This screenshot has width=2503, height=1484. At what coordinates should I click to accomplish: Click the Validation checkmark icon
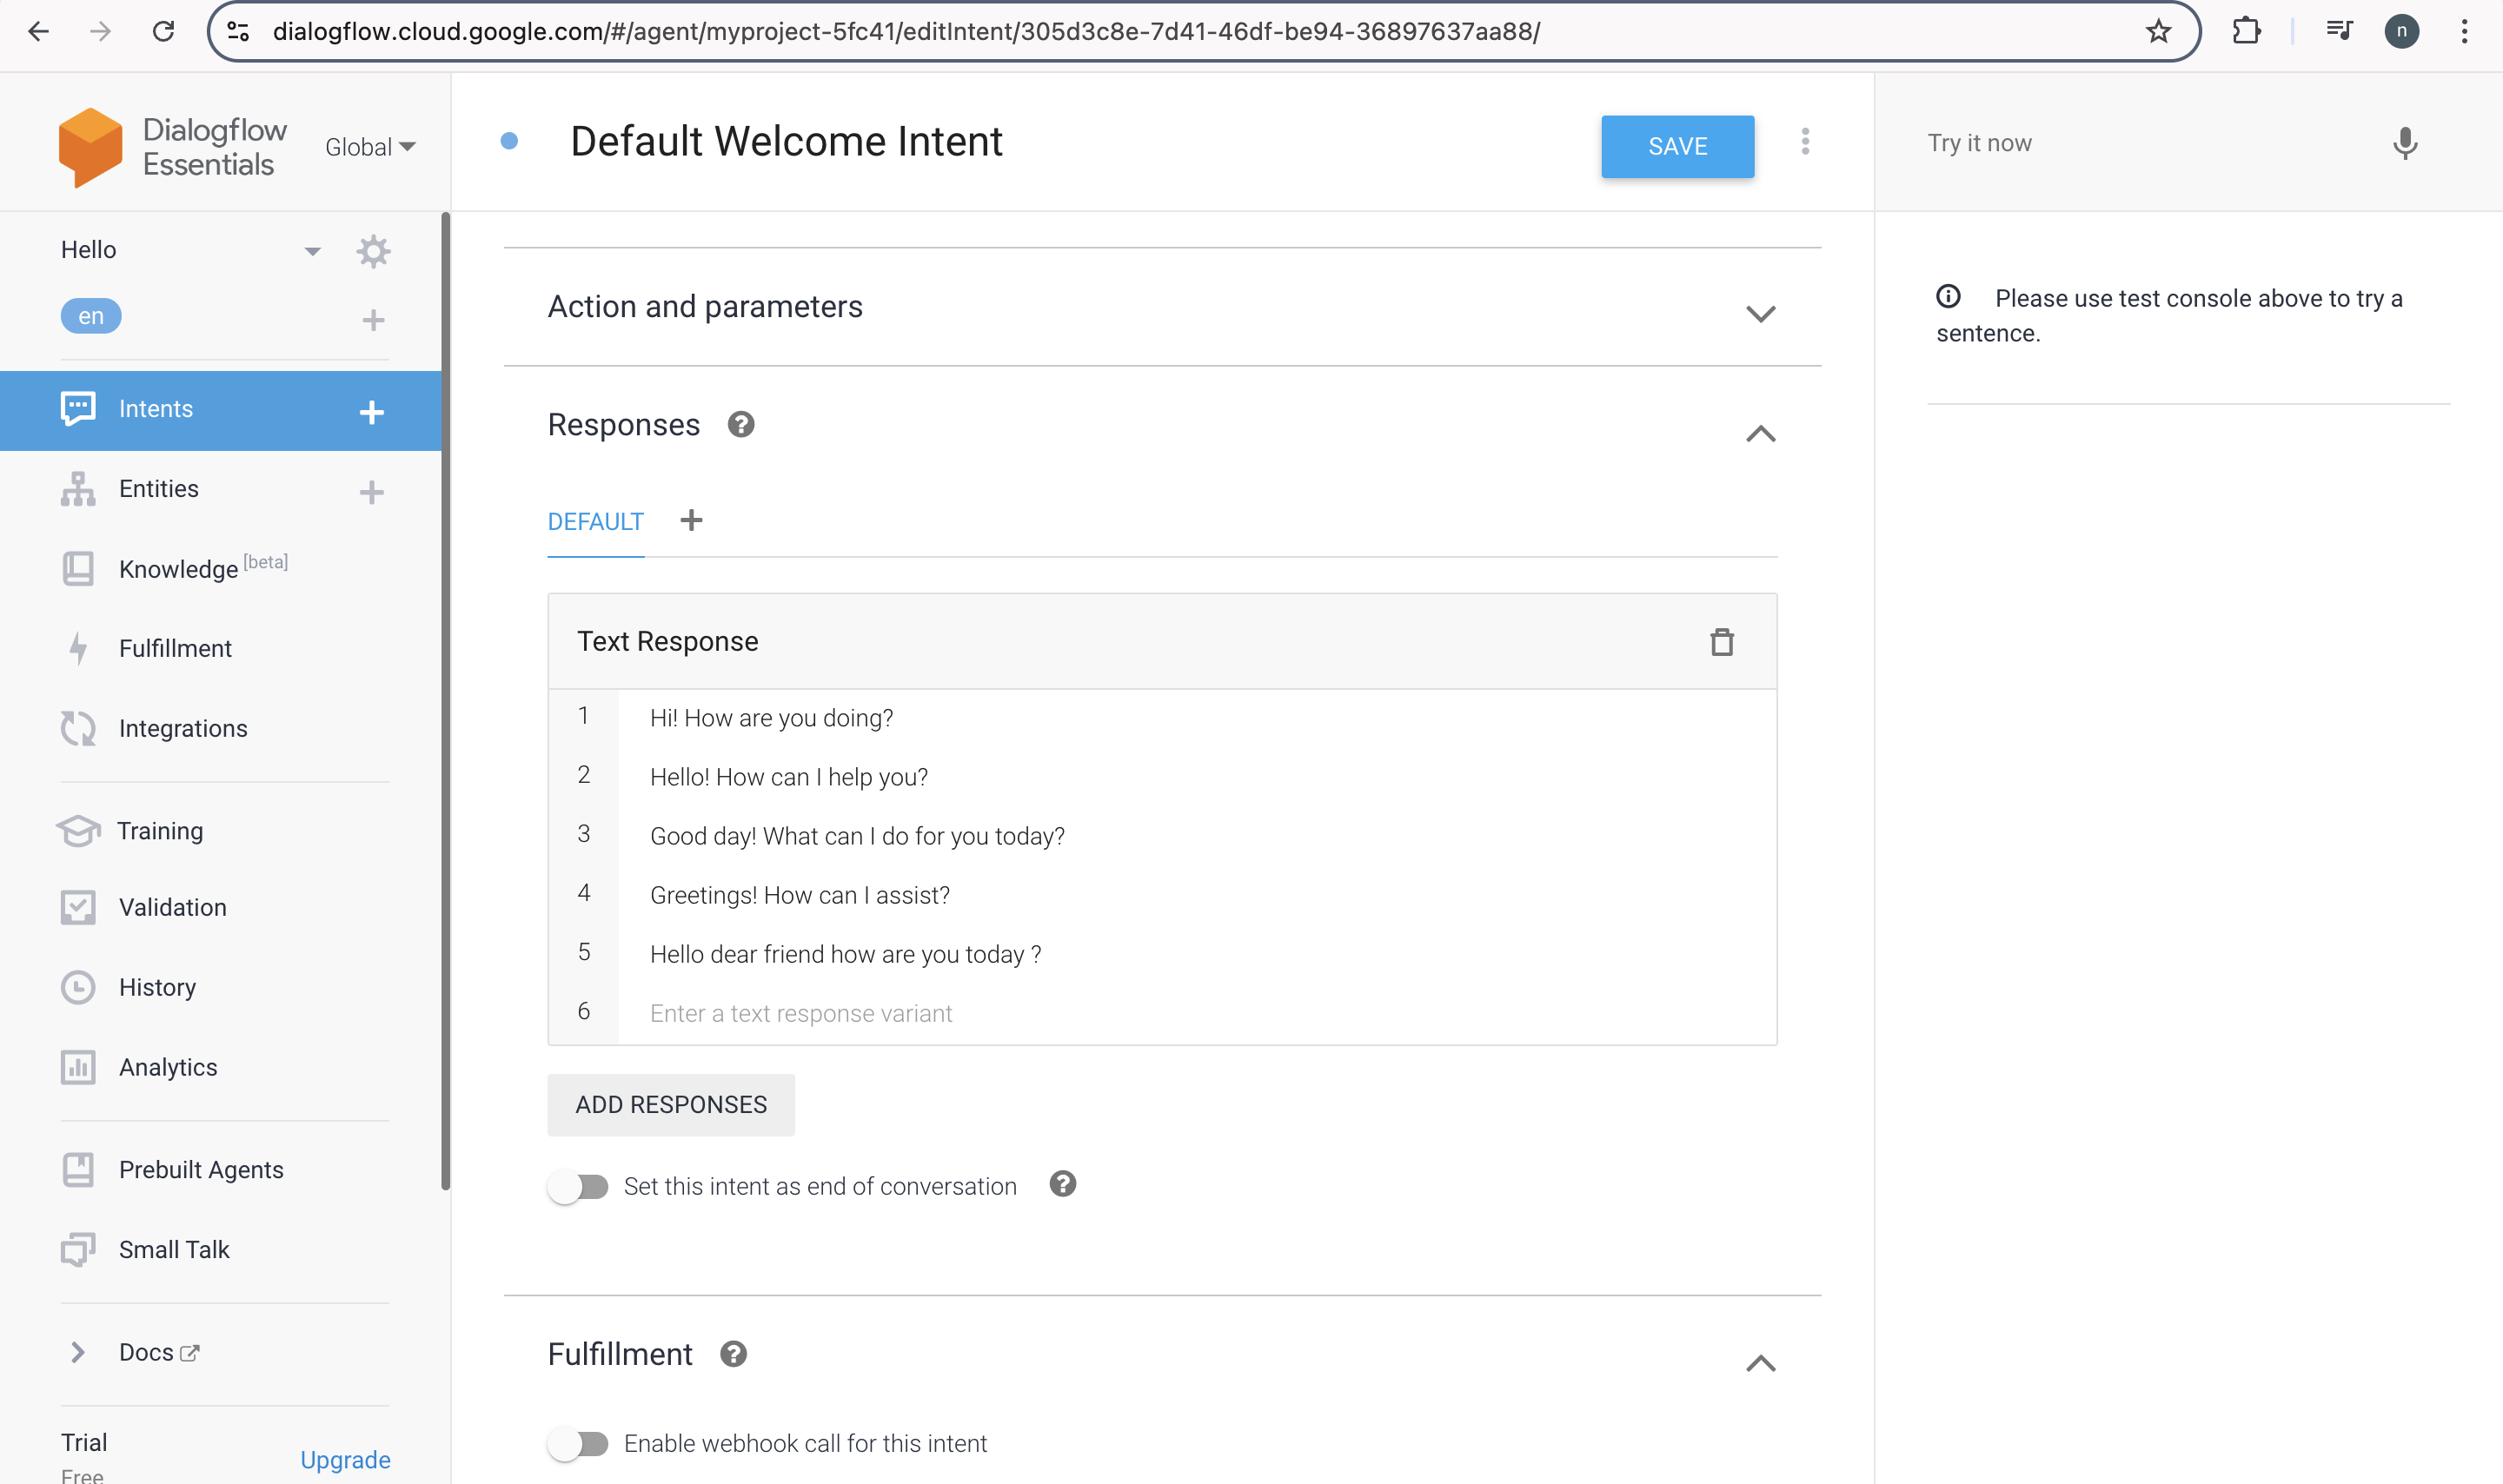pos(78,908)
